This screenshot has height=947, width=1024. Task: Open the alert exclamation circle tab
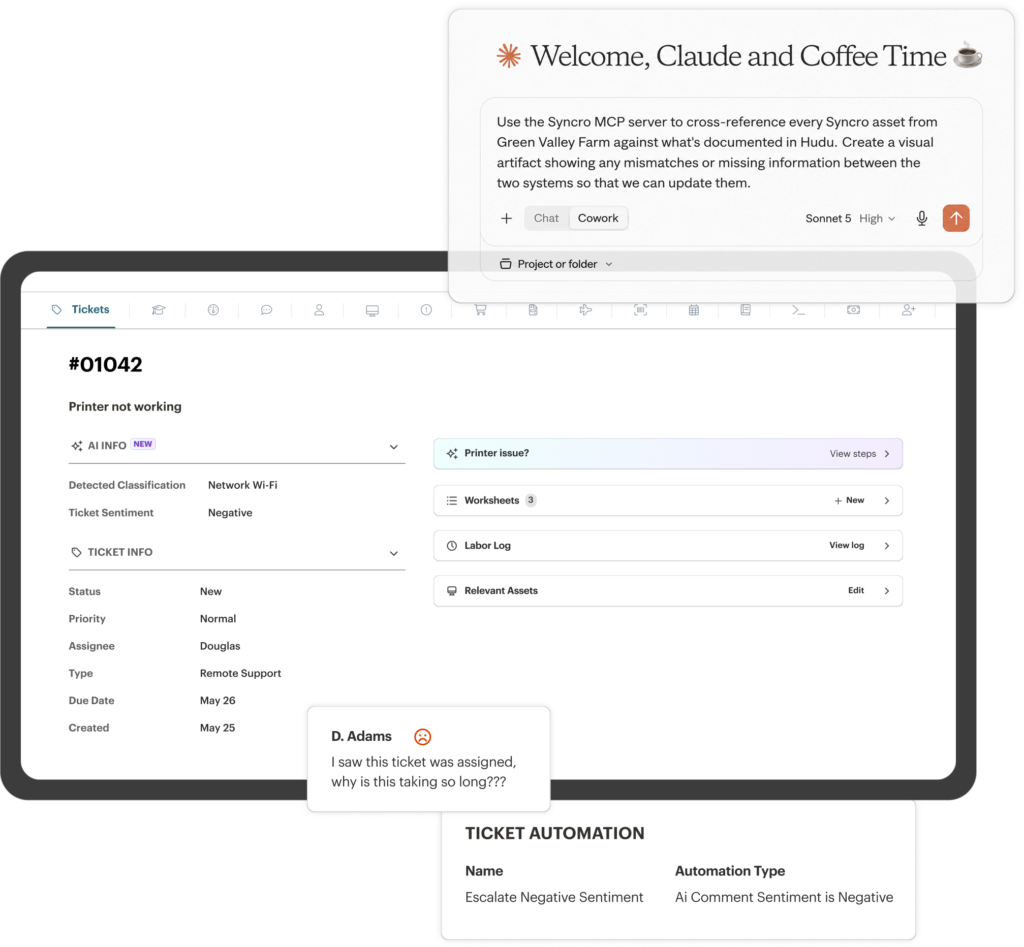(426, 310)
